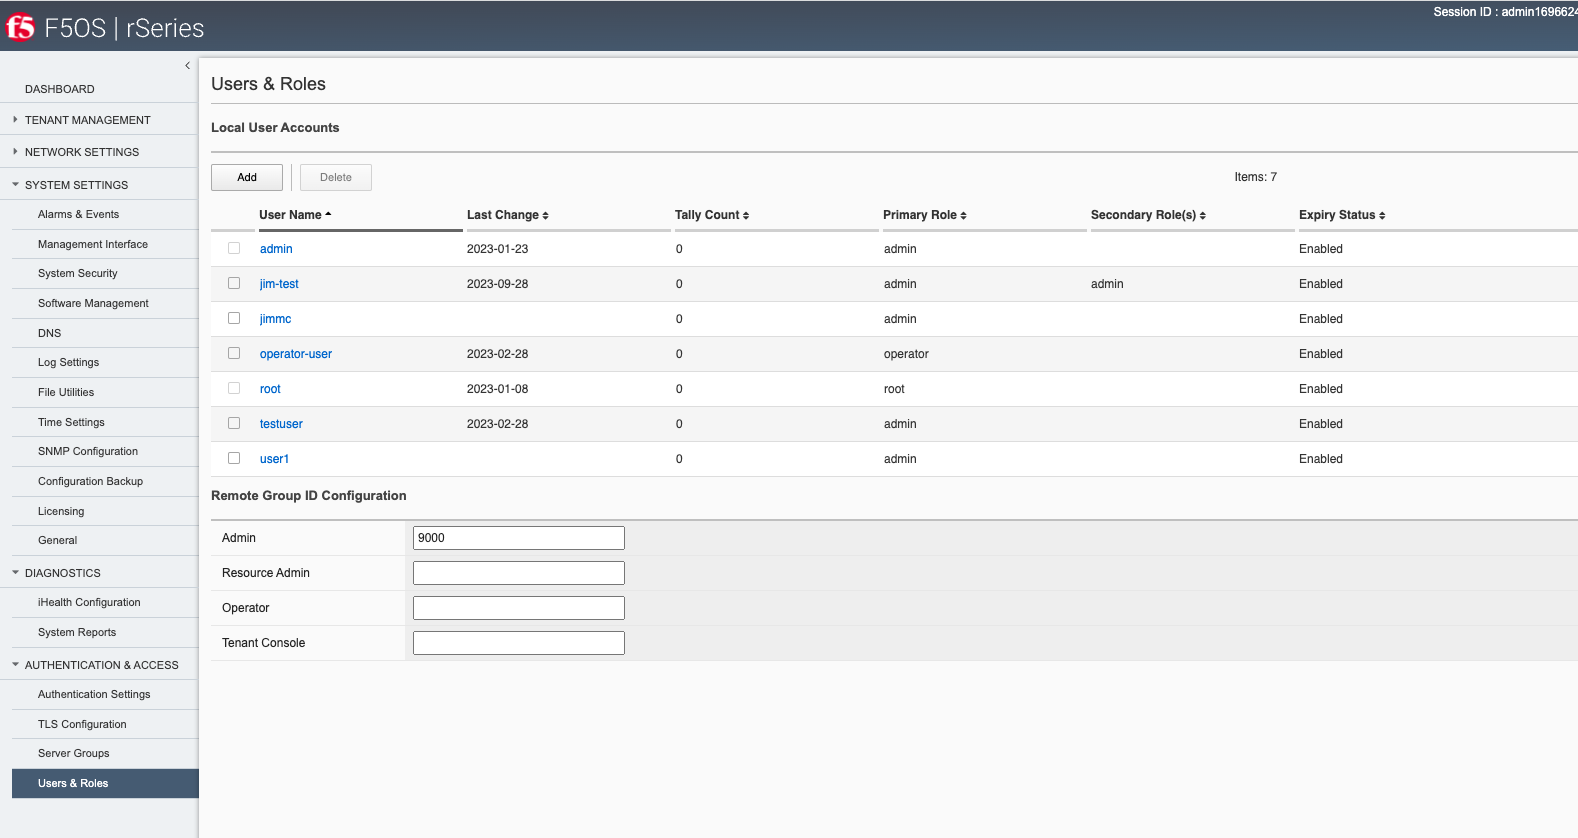The height and width of the screenshot is (838, 1578).
Task: Open System Security settings
Action: (x=77, y=273)
